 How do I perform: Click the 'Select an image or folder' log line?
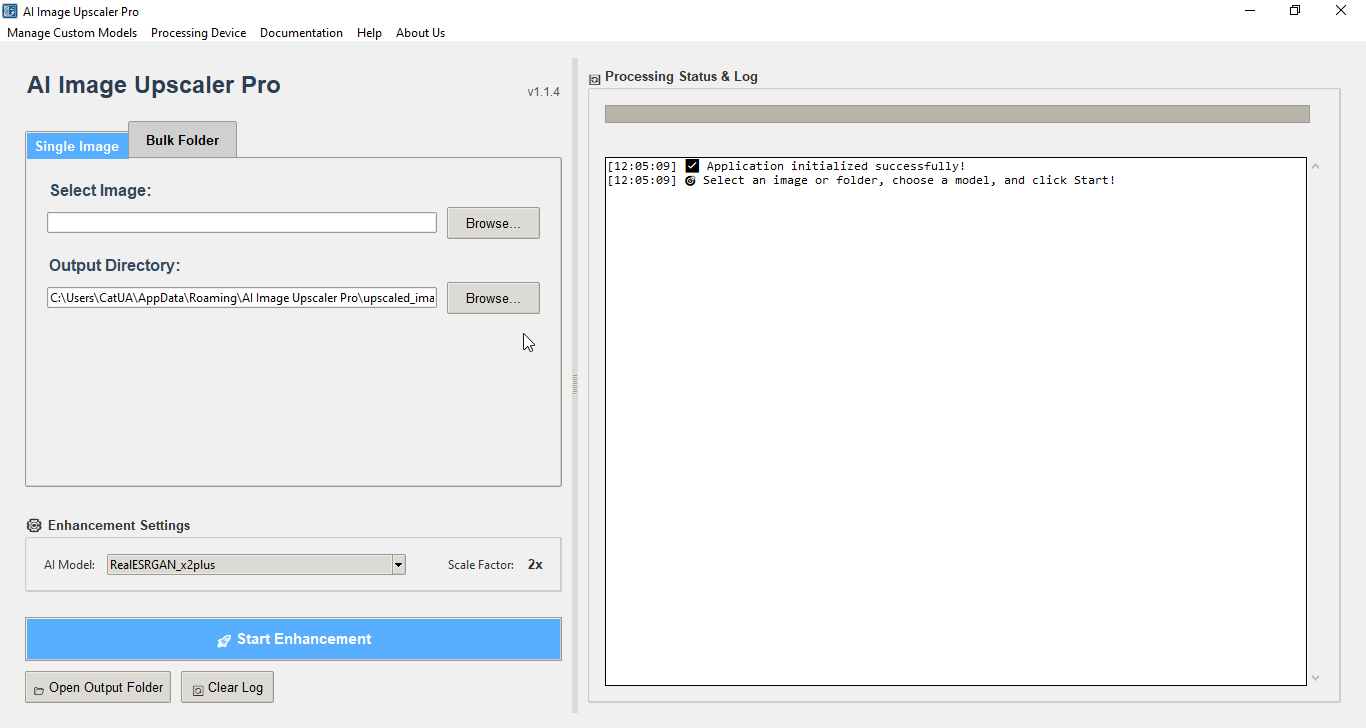click(861, 180)
